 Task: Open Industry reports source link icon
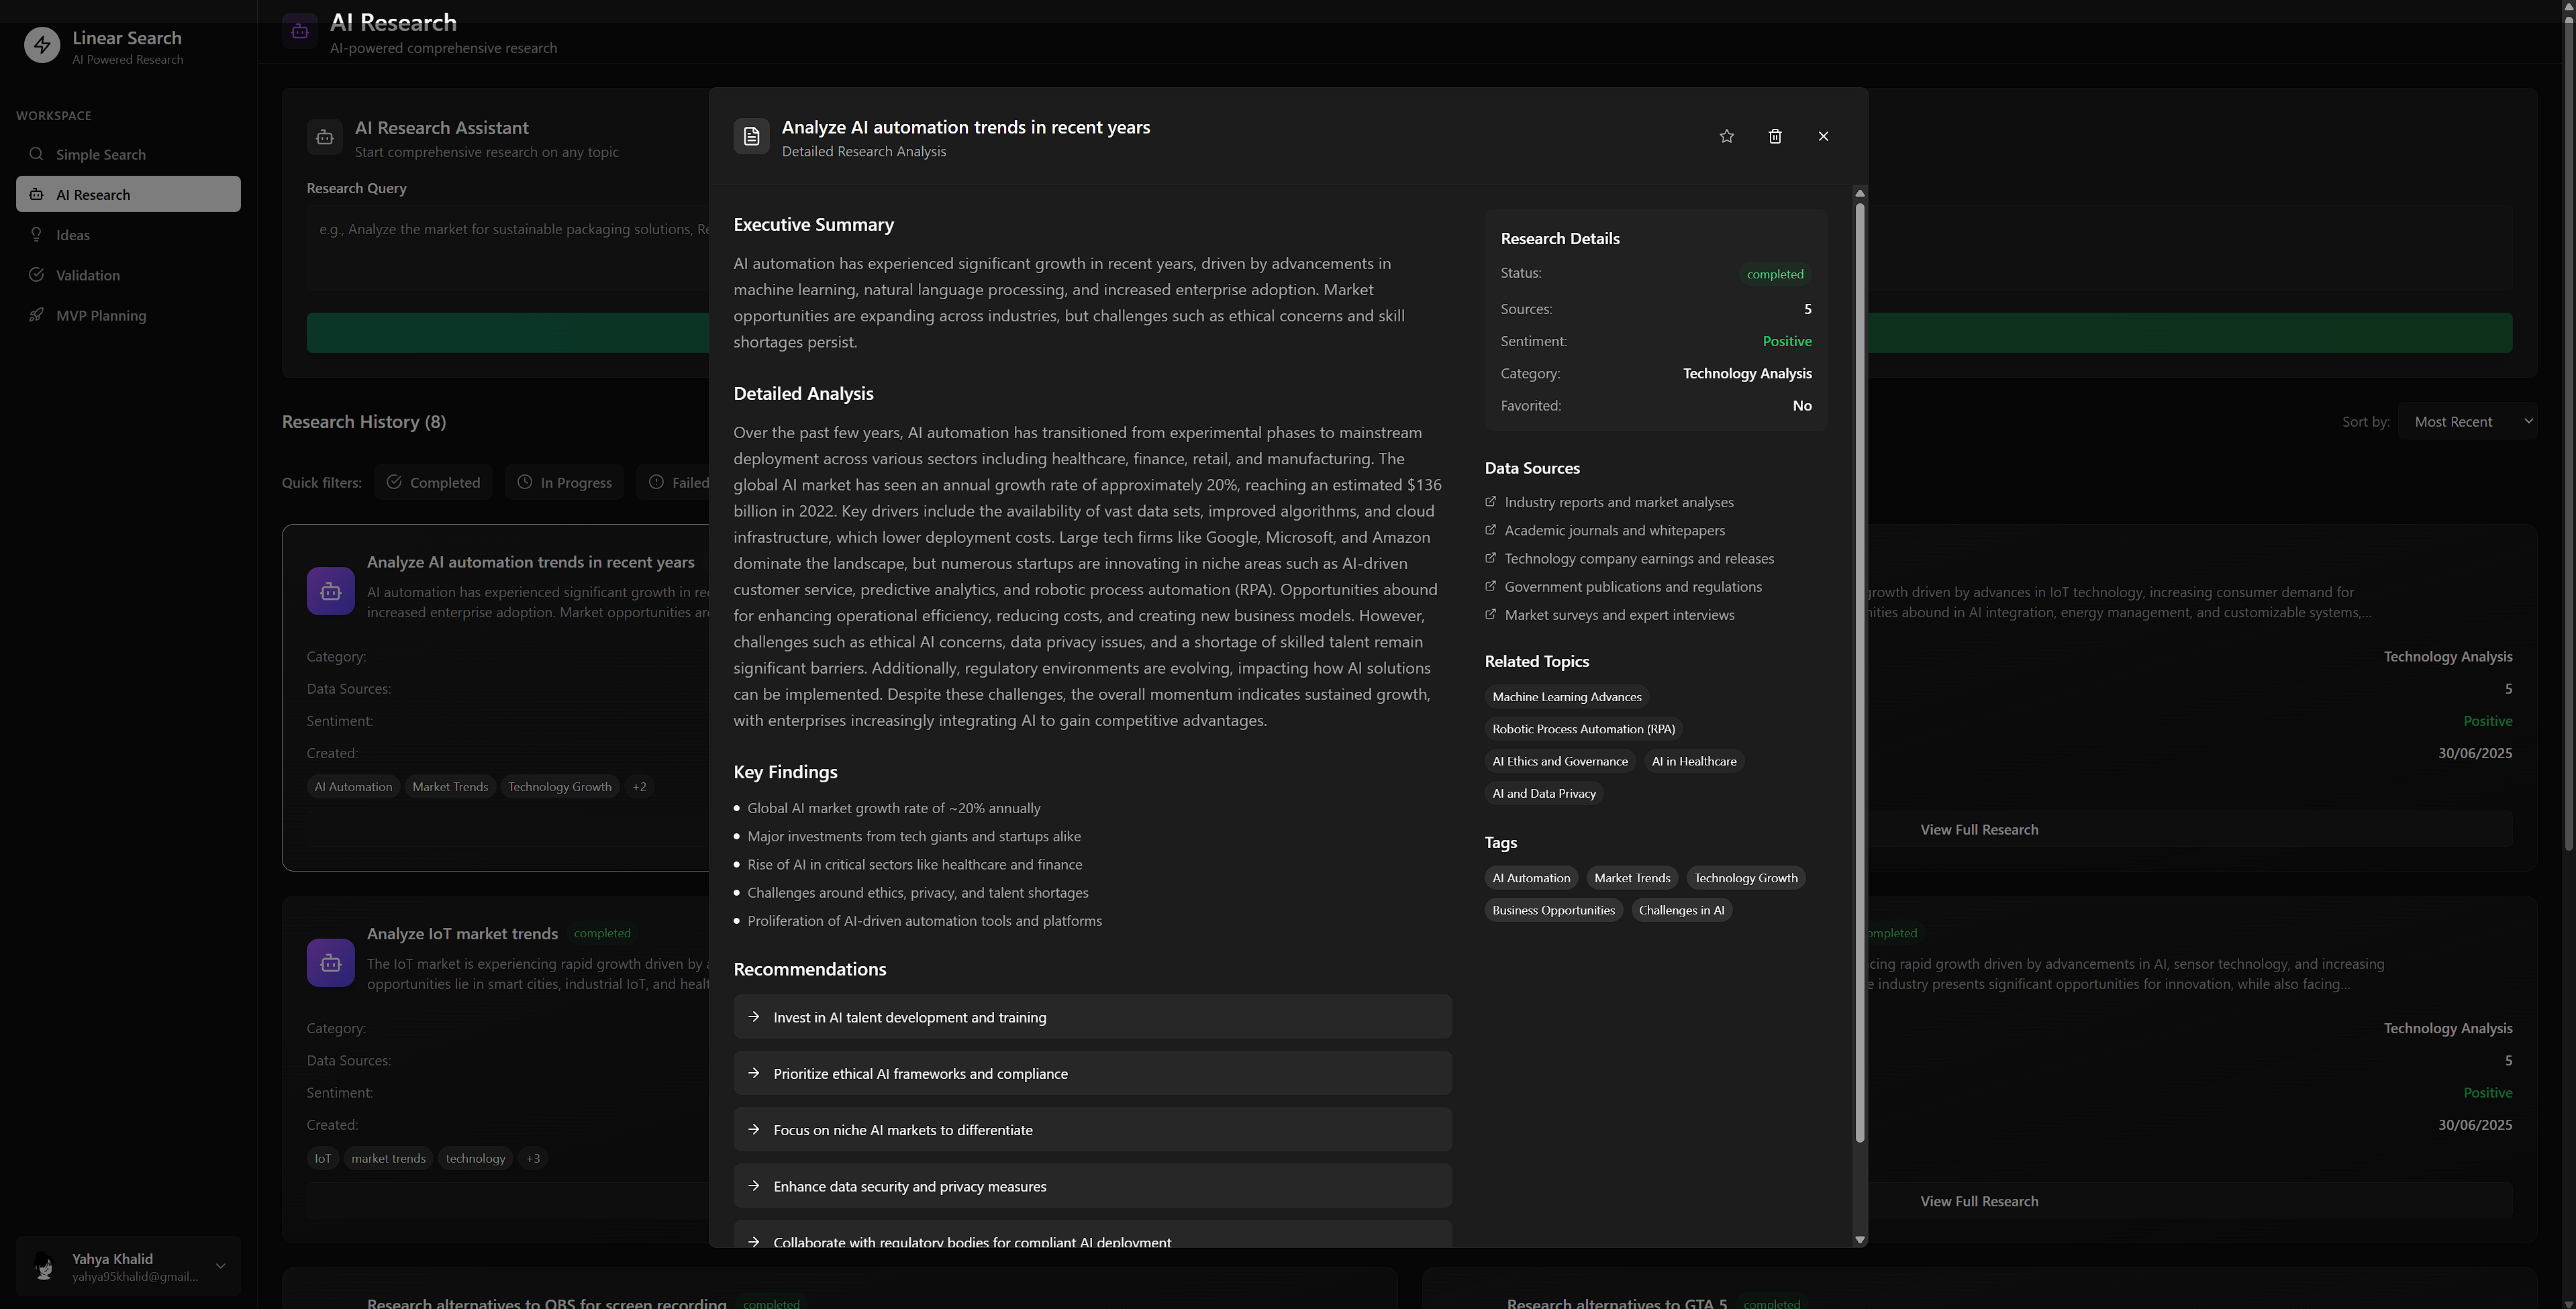pos(1491,502)
